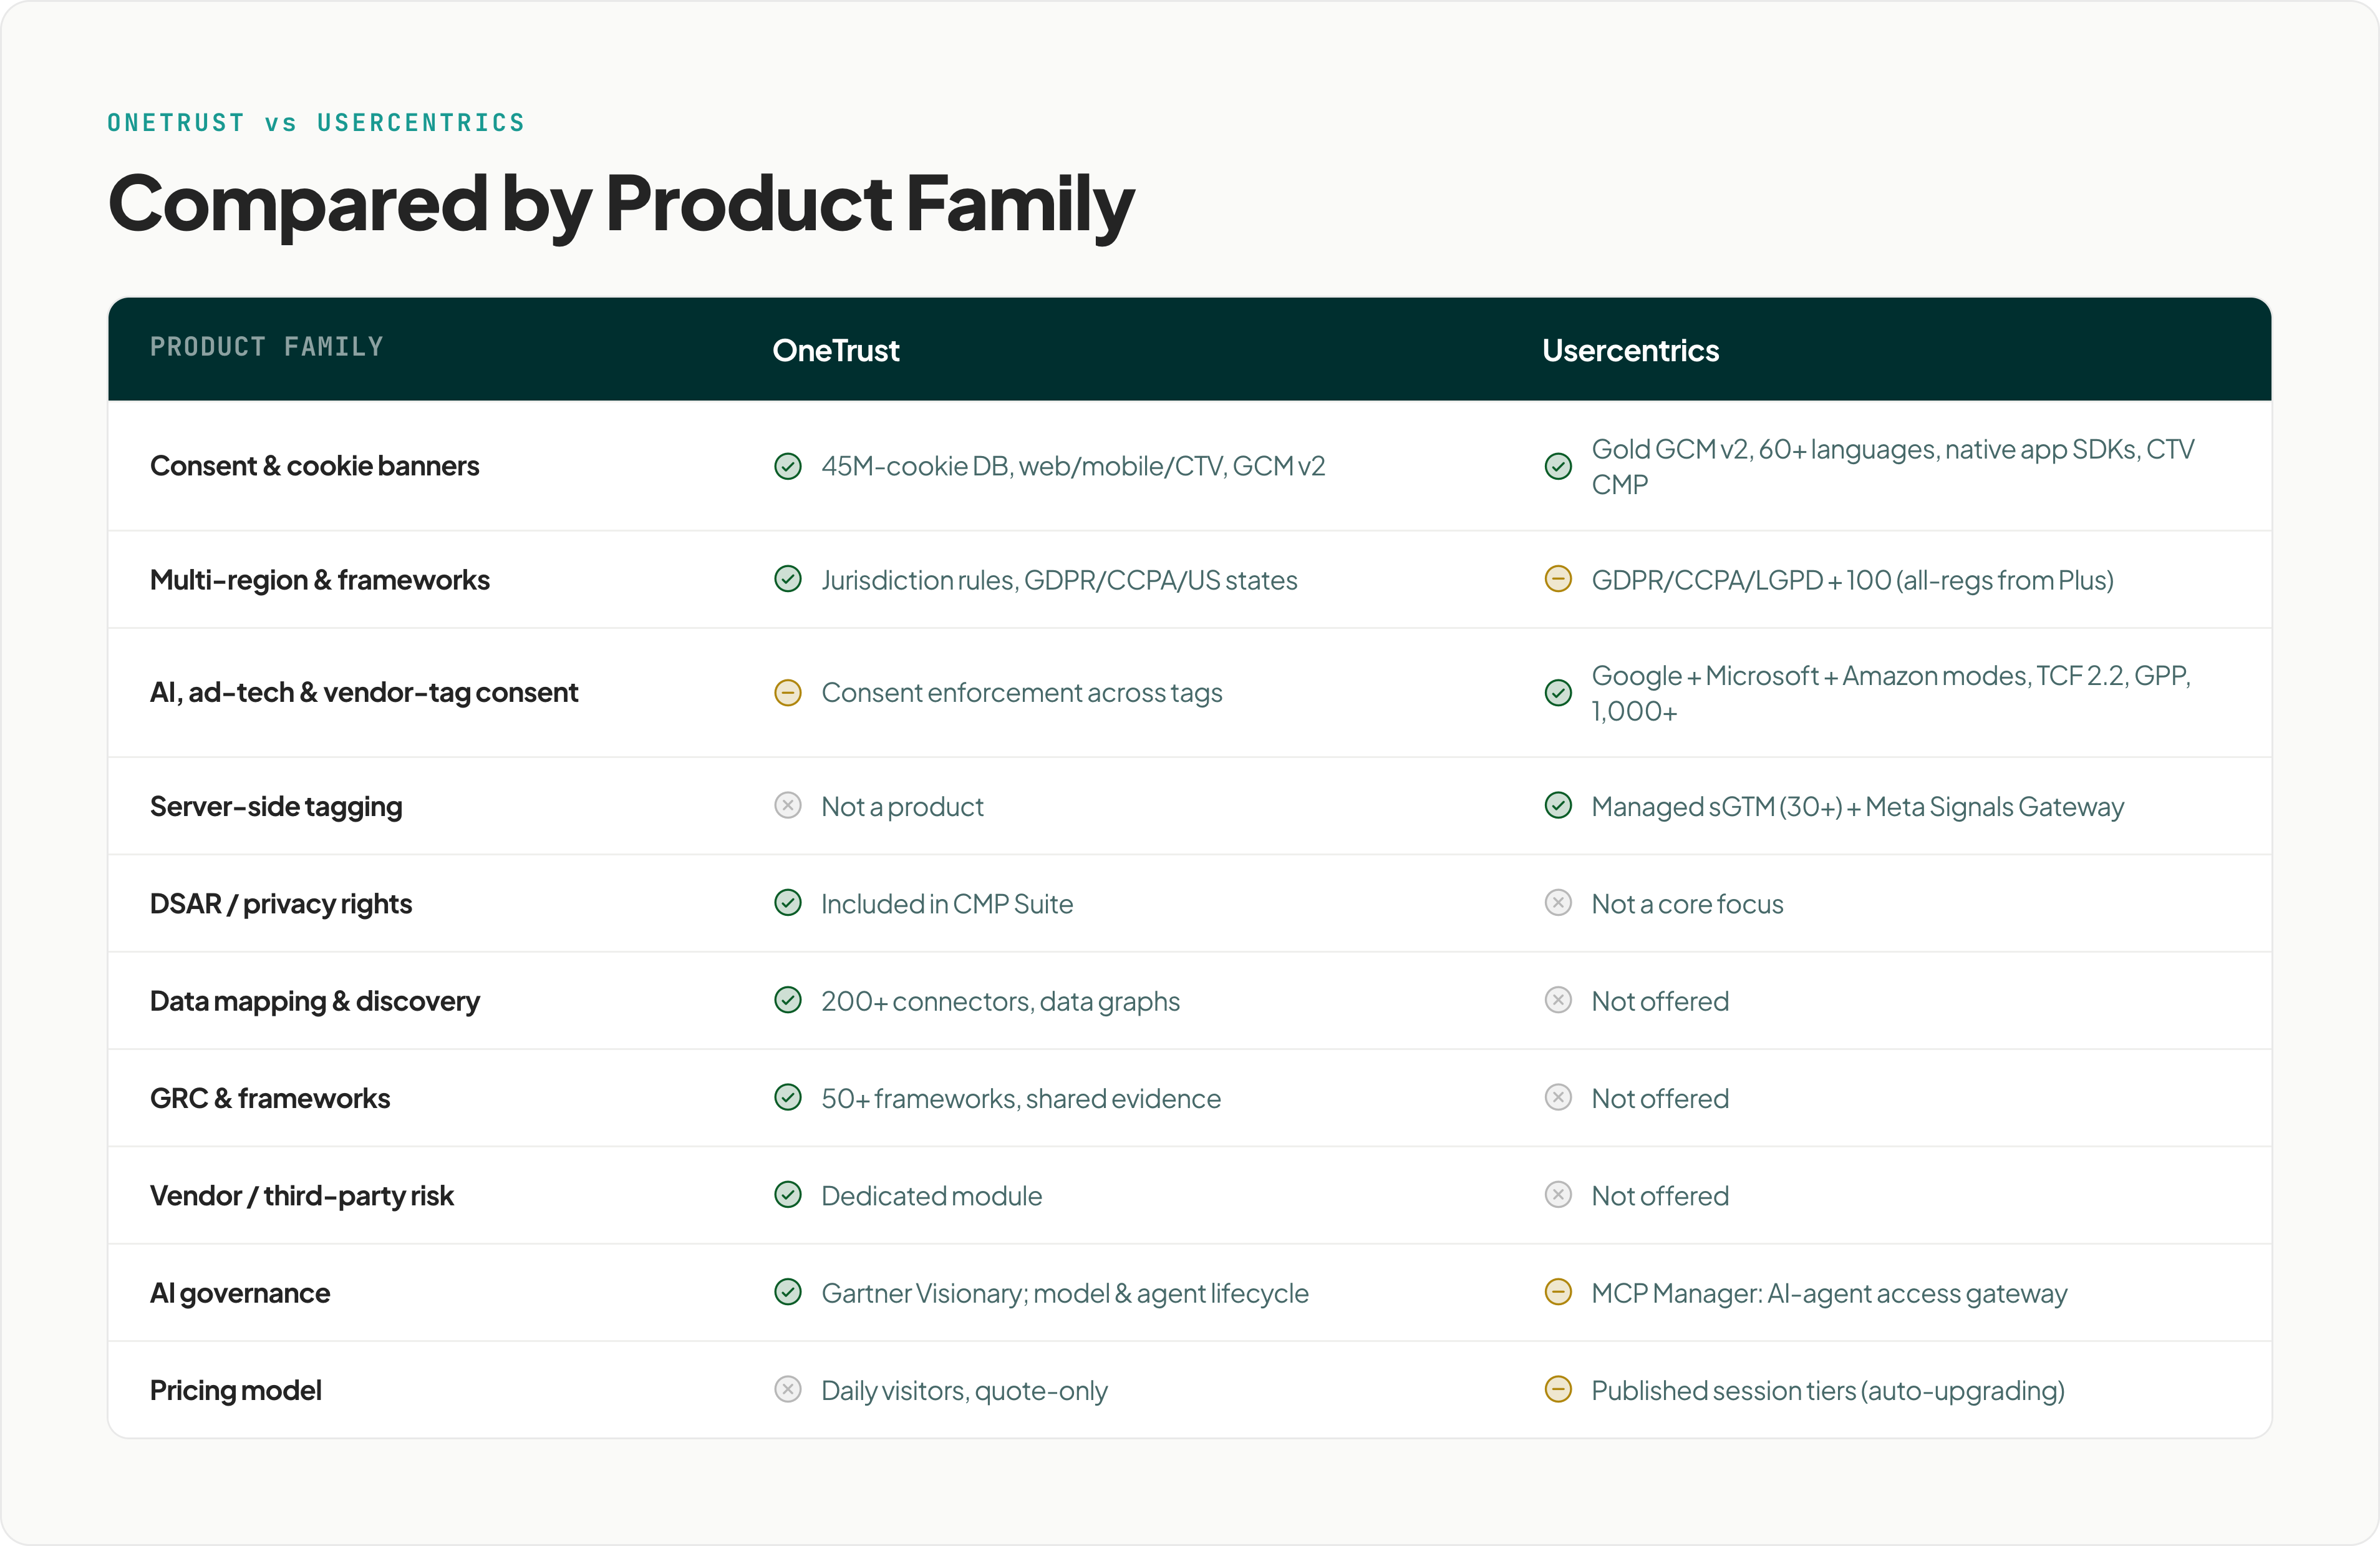Click Not offered text in Vendor / third-party risk row
The height and width of the screenshot is (1546, 2380).
[x=1660, y=1196]
